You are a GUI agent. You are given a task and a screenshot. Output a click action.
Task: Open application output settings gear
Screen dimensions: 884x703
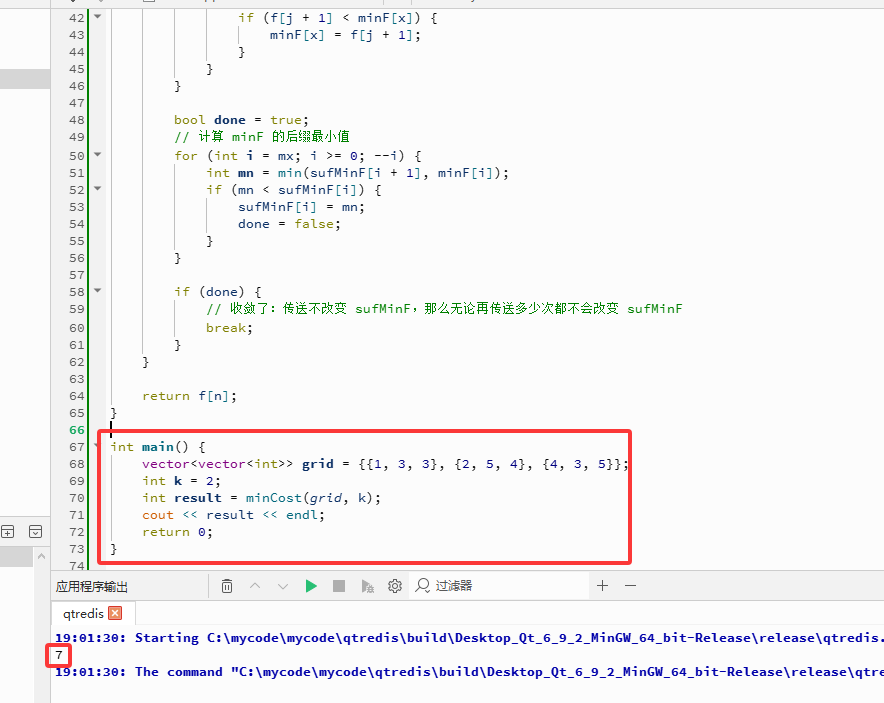pyautogui.click(x=395, y=586)
